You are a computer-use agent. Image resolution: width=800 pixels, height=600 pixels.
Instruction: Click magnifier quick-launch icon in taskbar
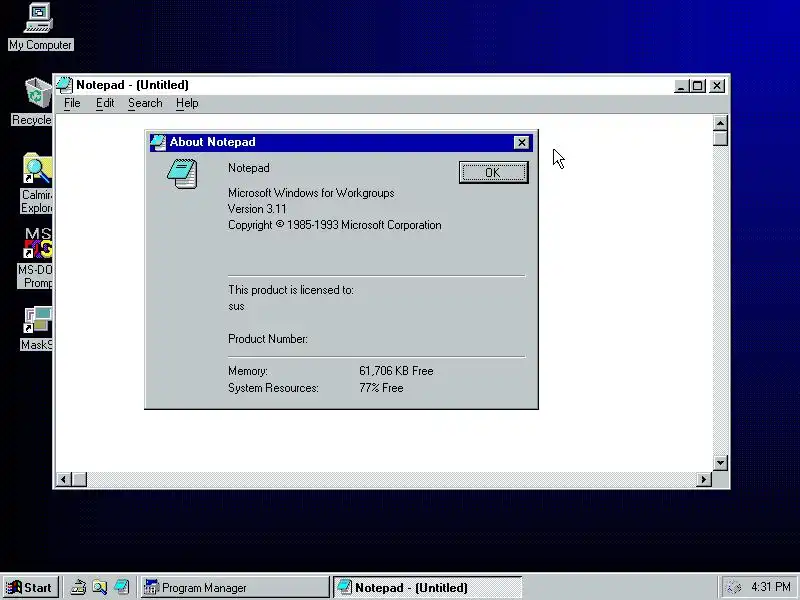(x=99, y=588)
